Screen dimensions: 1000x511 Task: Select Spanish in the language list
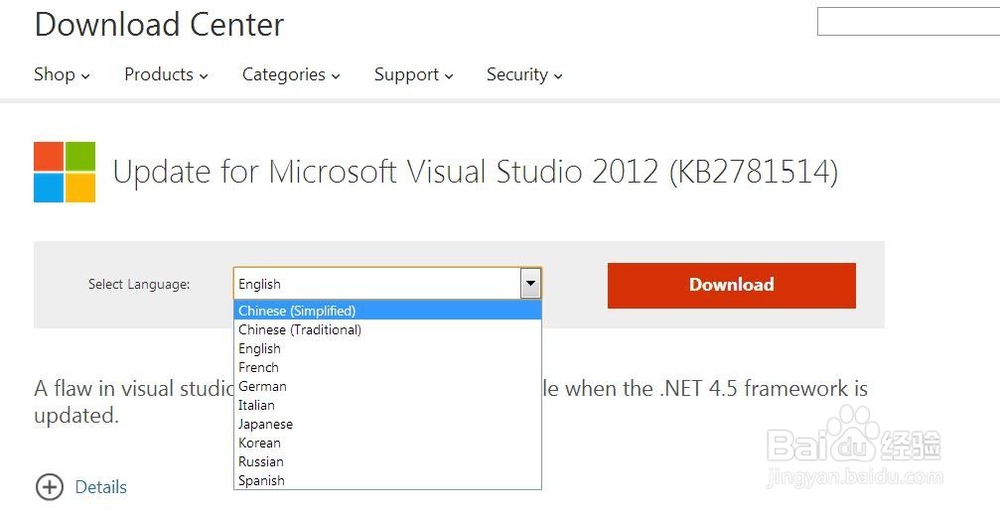tap(388, 480)
